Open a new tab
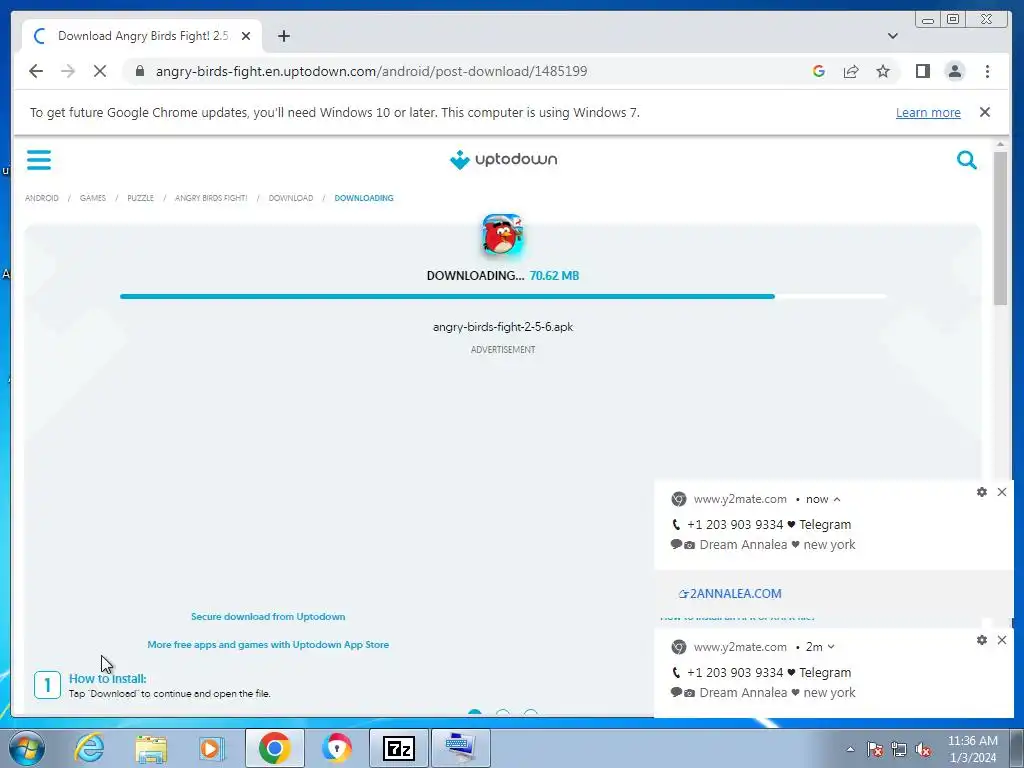Screen dimensions: 1024x768 [x=283, y=36]
